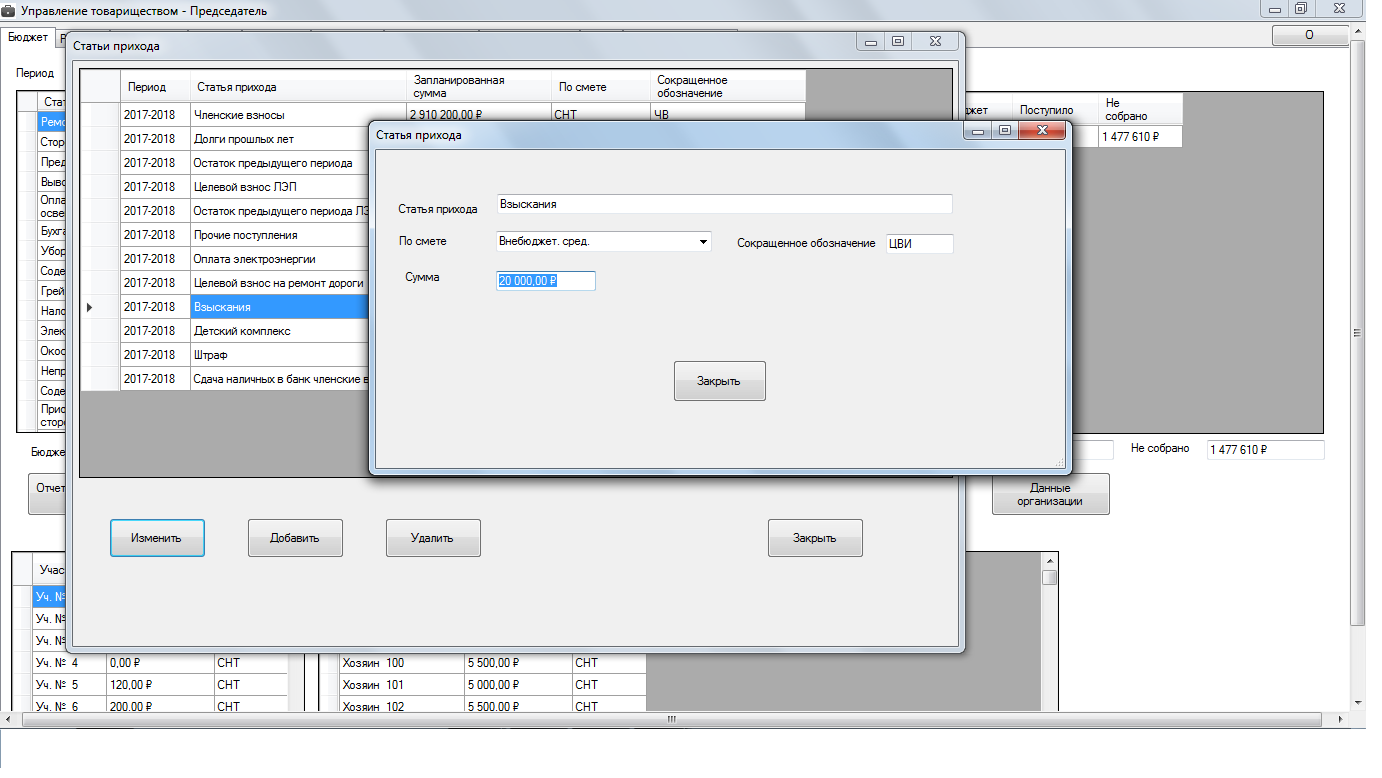Click the Сокращенное обозначение field with ЦВИ
Image resolution: width=1382 pixels, height=778 pixels.
click(919, 243)
